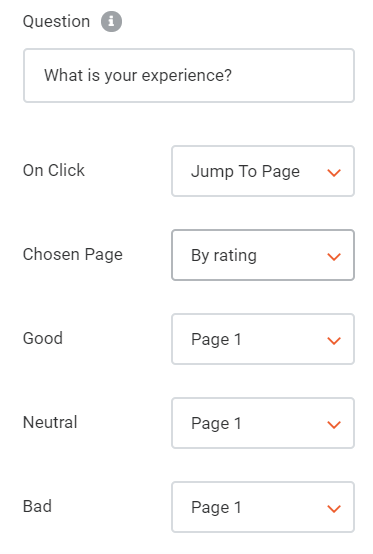Image resolution: width=373 pixels, height=554 pixels.
Task: Click the Good label
Action: point(43,338)
